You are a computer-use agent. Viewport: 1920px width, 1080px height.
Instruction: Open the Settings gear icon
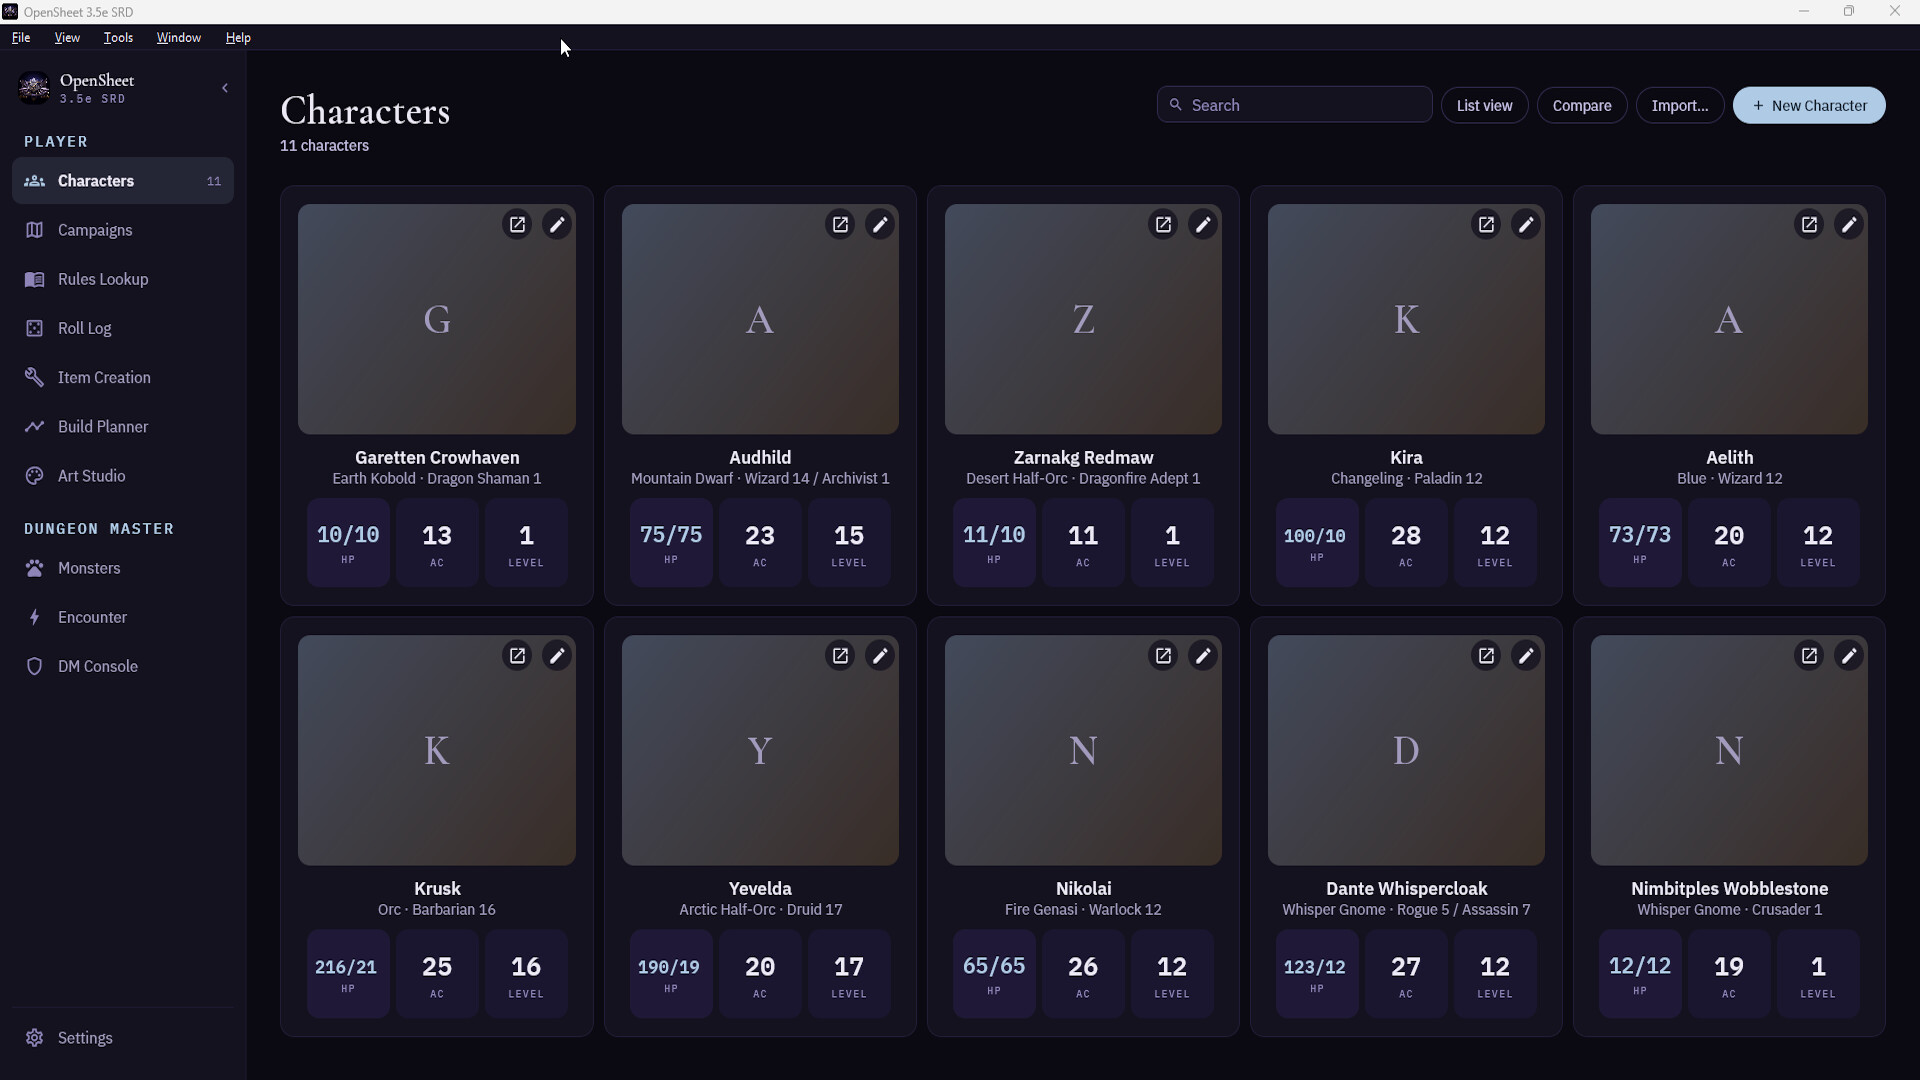(x=35, y=1038)
